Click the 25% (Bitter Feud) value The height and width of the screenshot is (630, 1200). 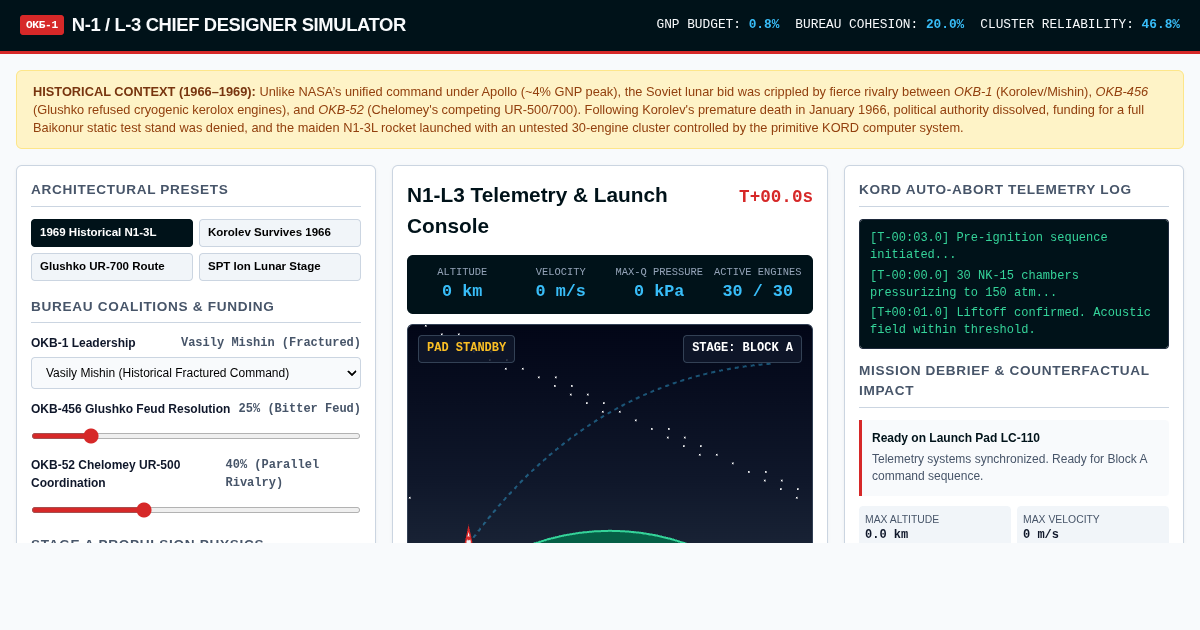coord(300,409)
